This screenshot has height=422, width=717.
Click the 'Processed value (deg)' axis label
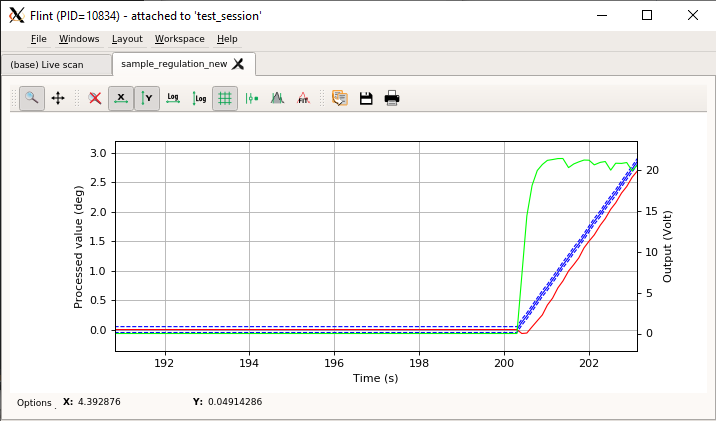(x=78, y=247)
